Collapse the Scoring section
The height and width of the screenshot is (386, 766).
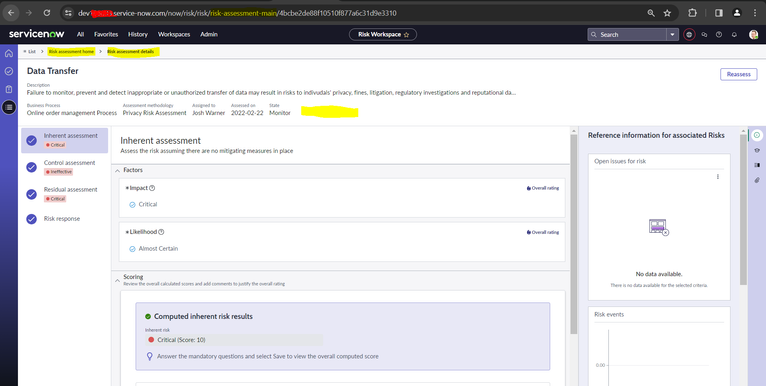[117, 280]
